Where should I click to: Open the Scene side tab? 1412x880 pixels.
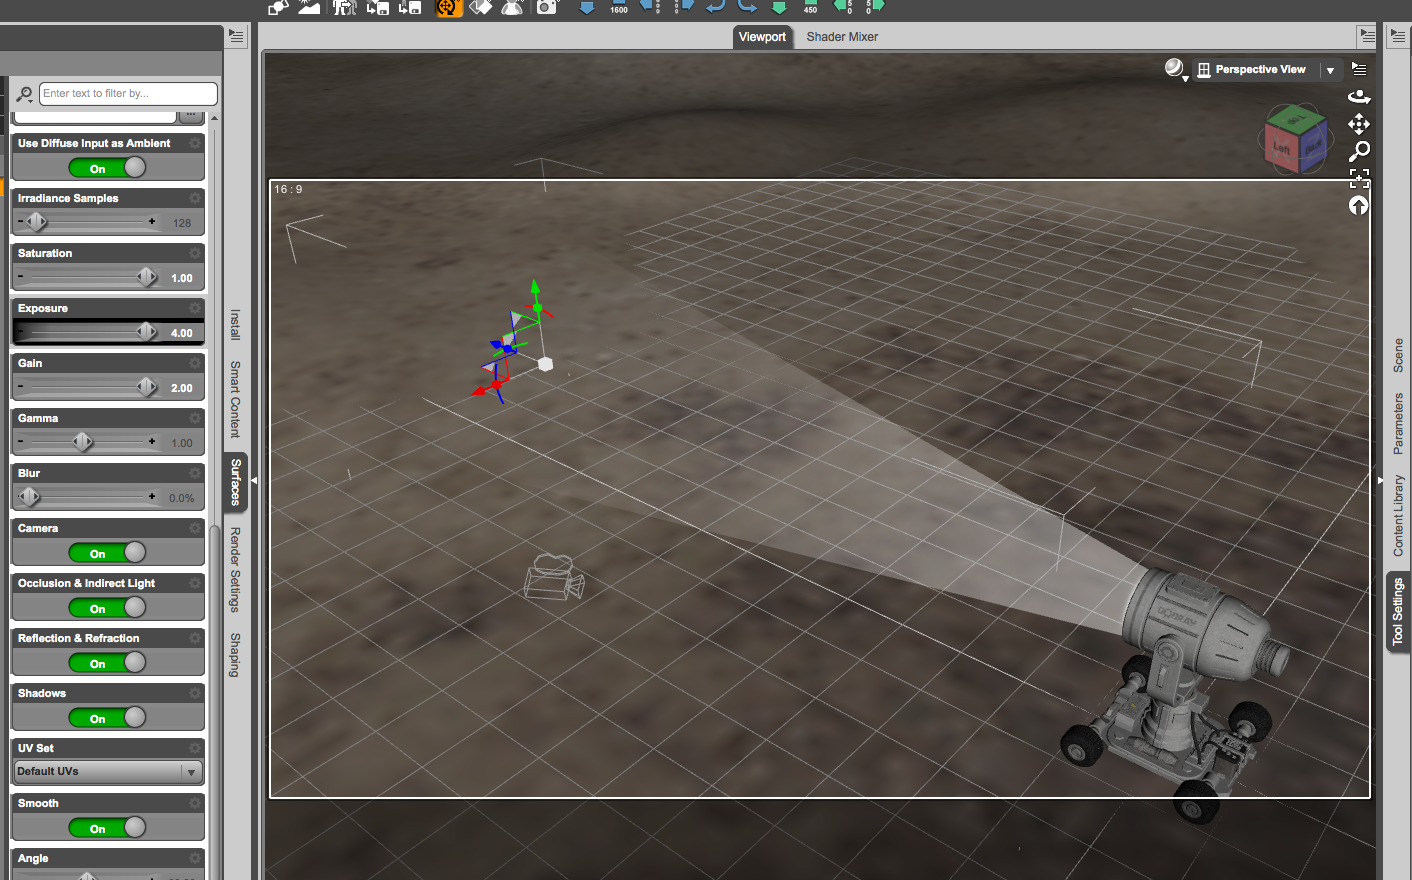(x=1398, y=355)
